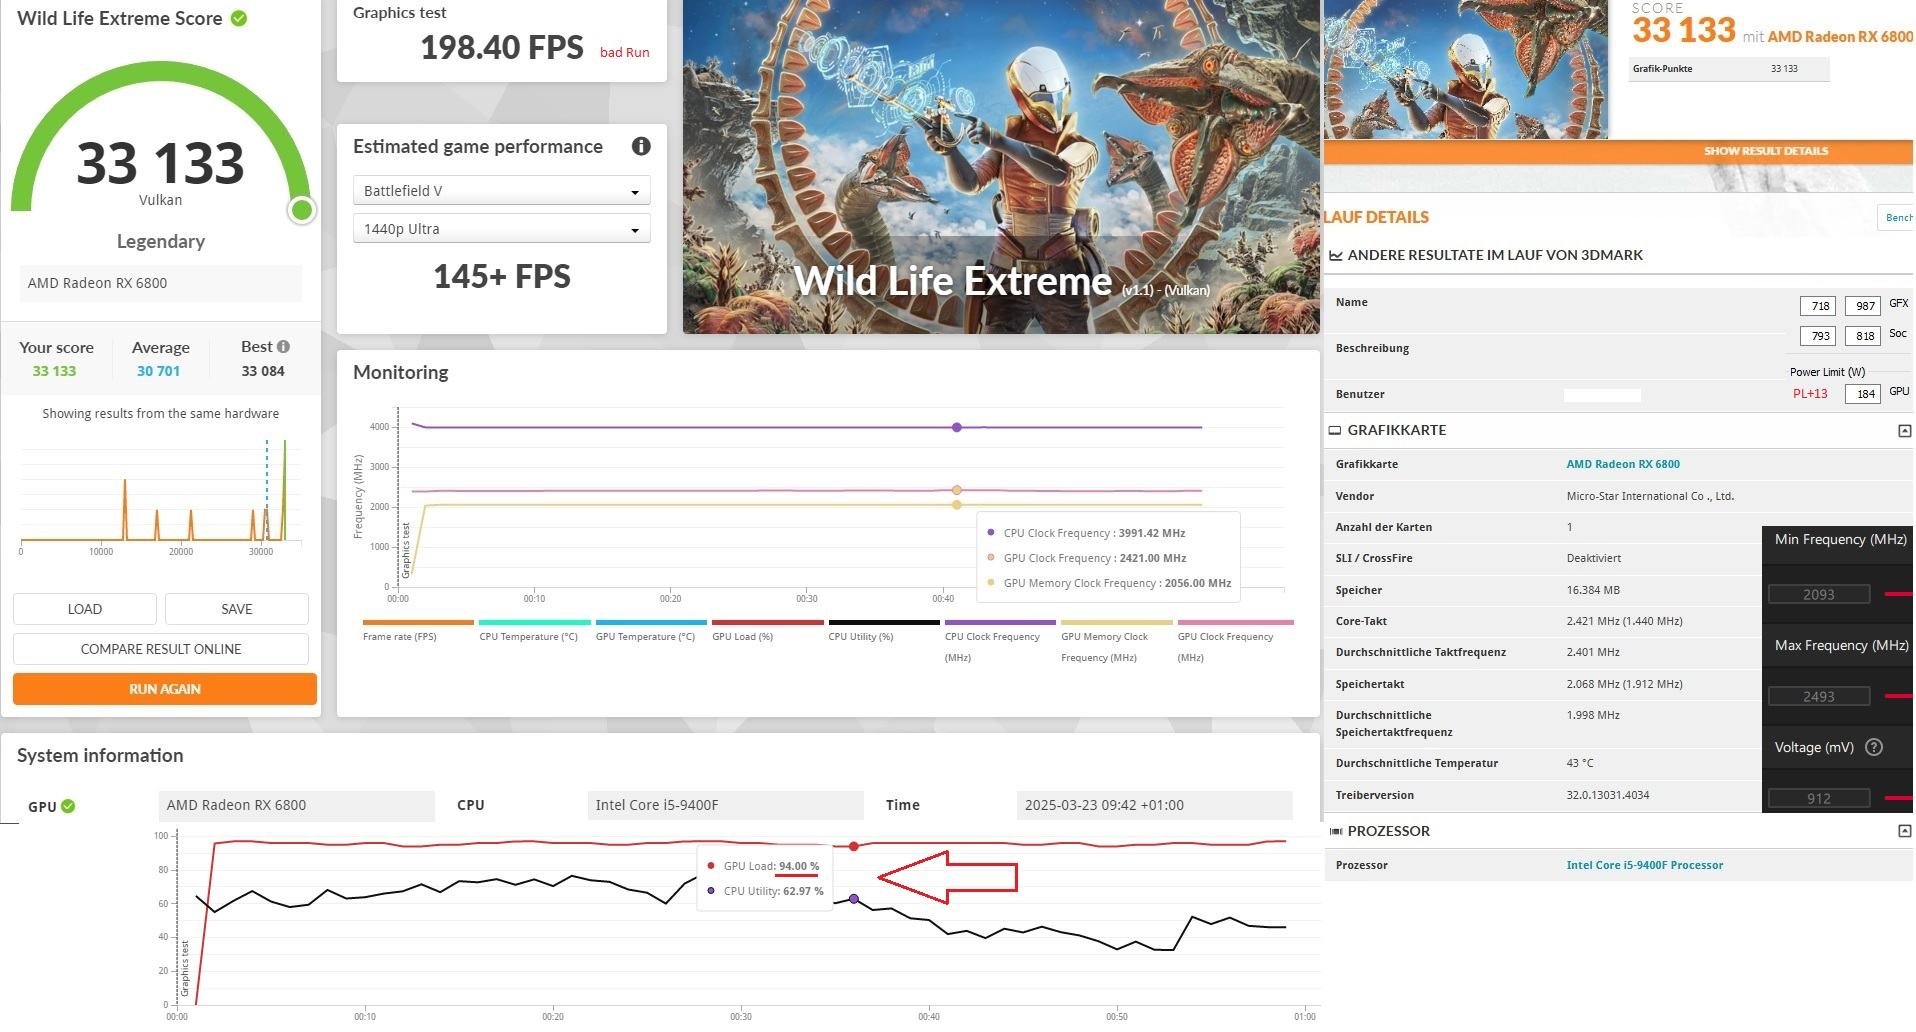This screenshot has width=1916, height=1032.
Task: Open the 1440p Ultra resolution dropdown
Action: (x=501, y=229)
